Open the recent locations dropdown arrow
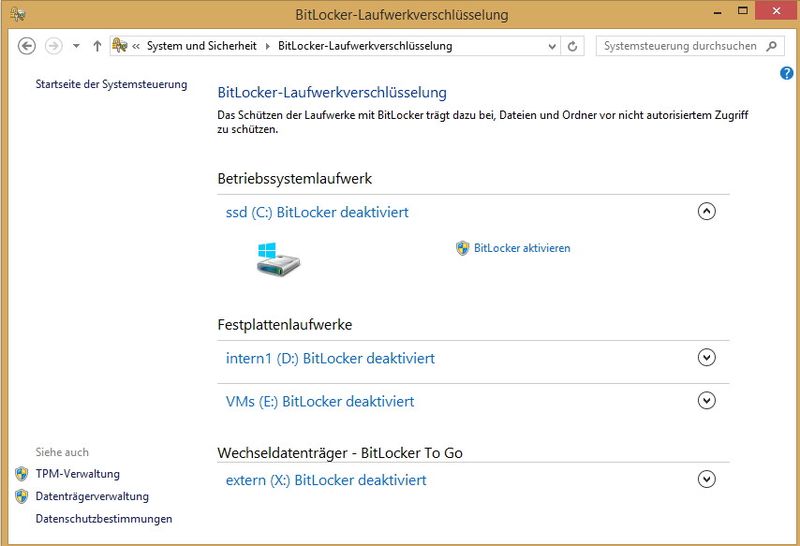This screenshot has height=546, width=800. [76, 46]
